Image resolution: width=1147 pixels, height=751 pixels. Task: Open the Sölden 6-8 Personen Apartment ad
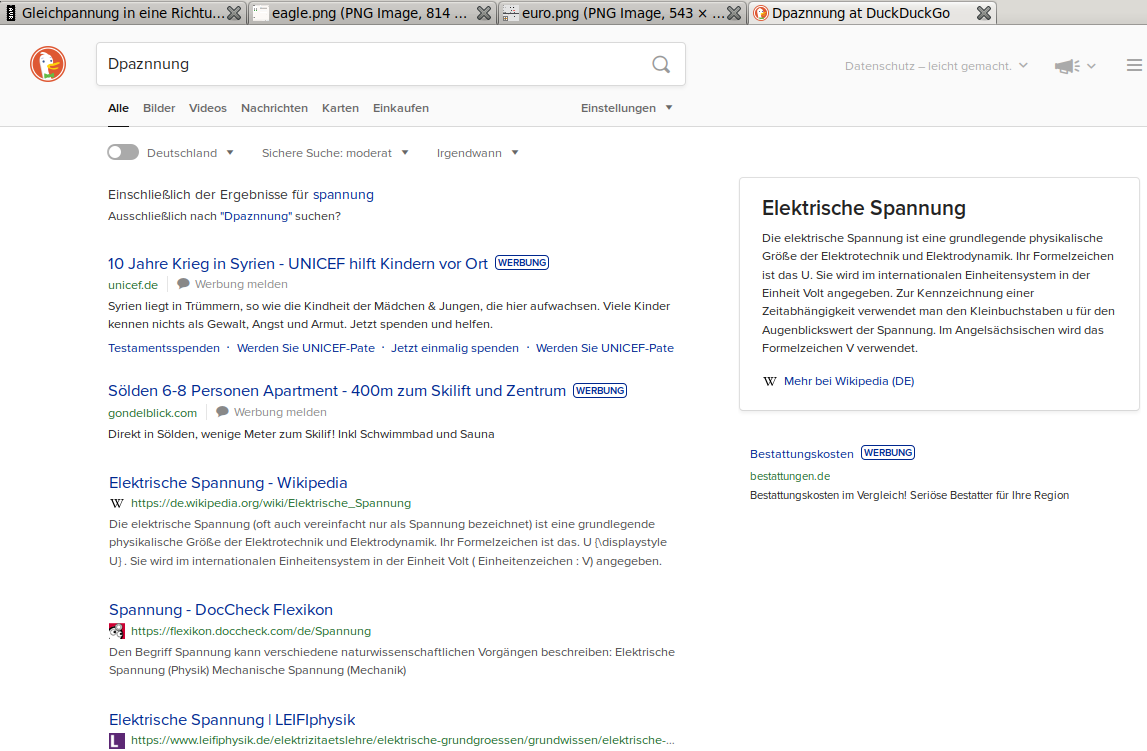337,391
